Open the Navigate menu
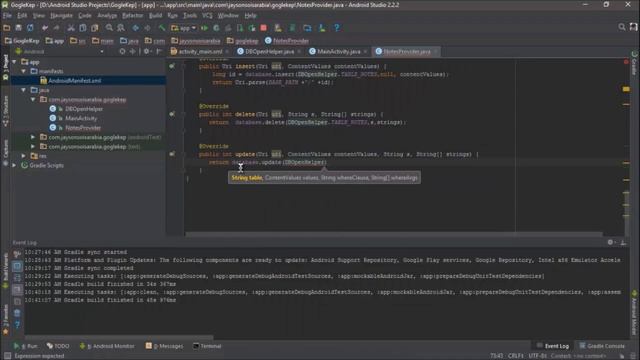The width and height of the screenshot is (640, 360). pyautogui.click(x=61, y=16)
